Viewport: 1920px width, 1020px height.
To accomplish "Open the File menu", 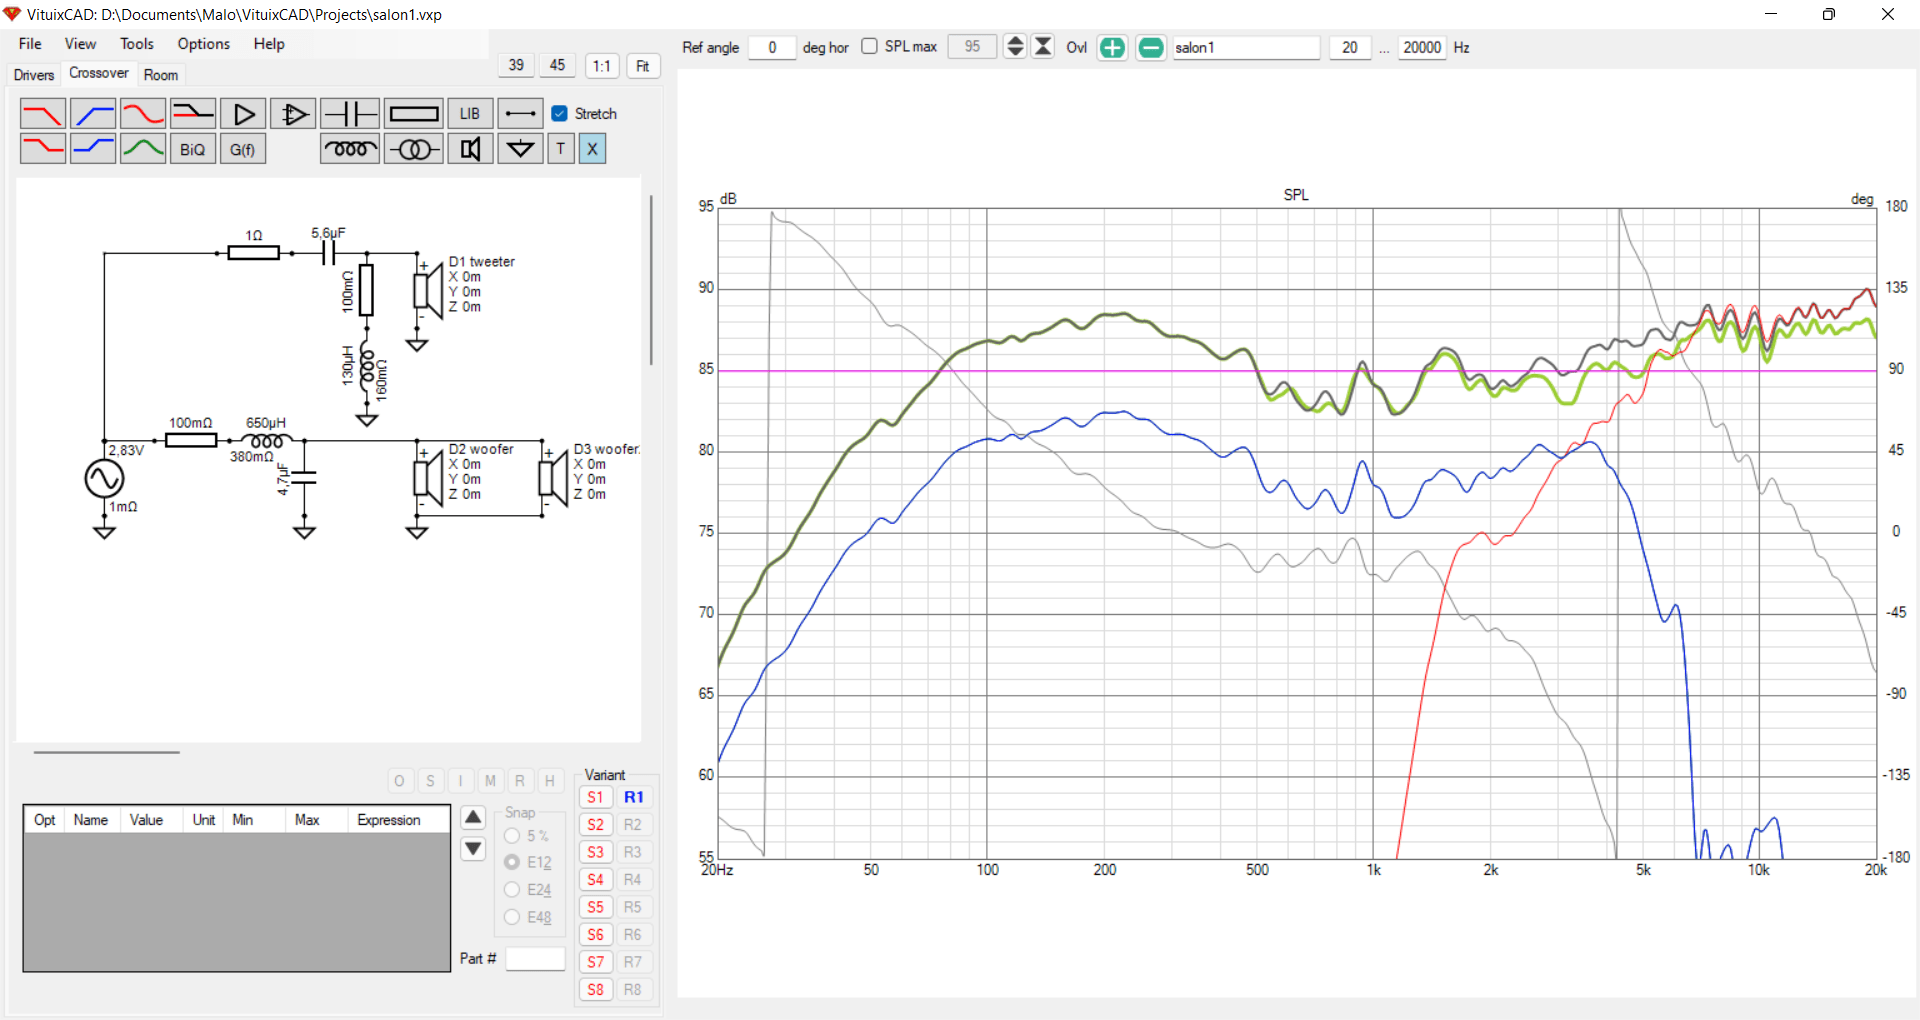I will 30,44.
